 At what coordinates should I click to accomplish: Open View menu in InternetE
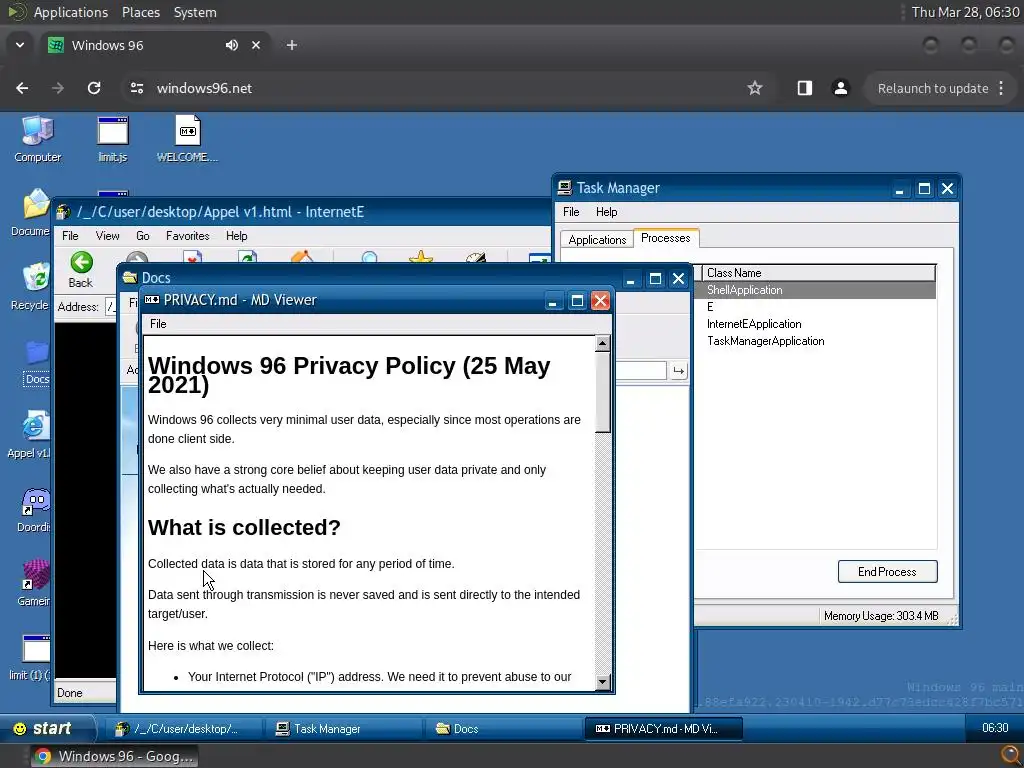click(x=108, y=236)
